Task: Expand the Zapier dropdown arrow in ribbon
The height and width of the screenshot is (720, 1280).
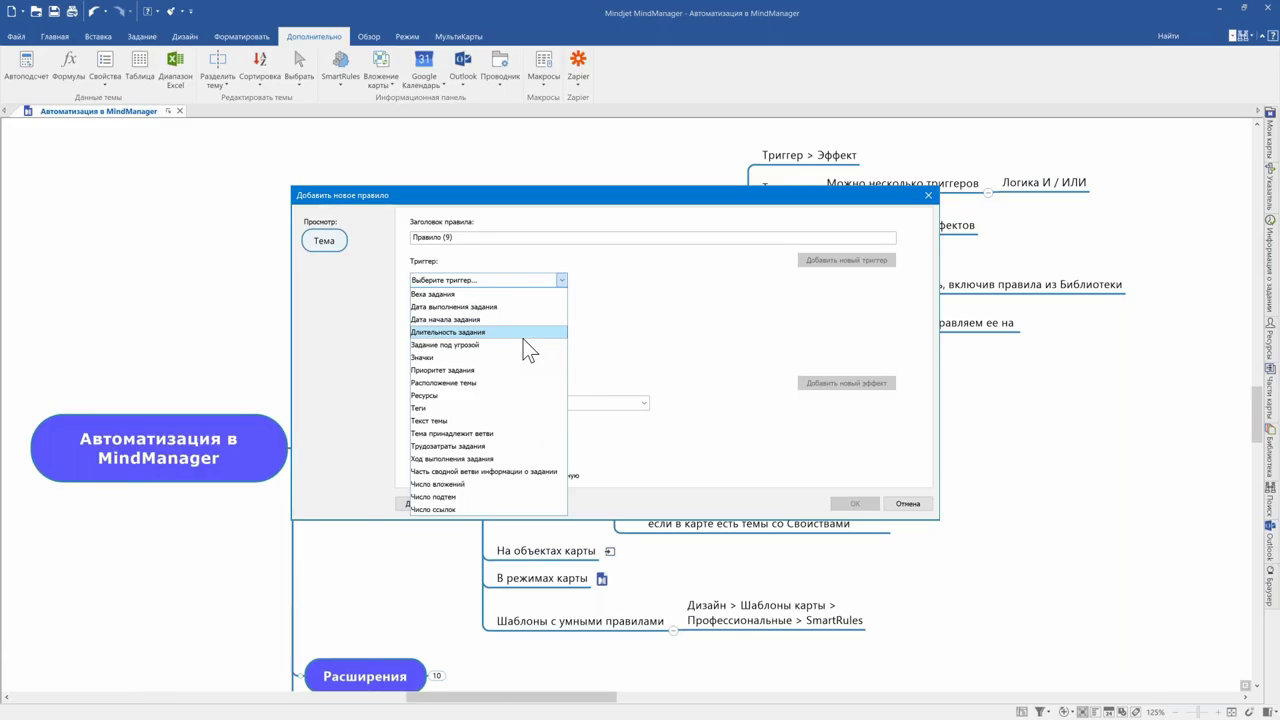Action: point(578,86)
